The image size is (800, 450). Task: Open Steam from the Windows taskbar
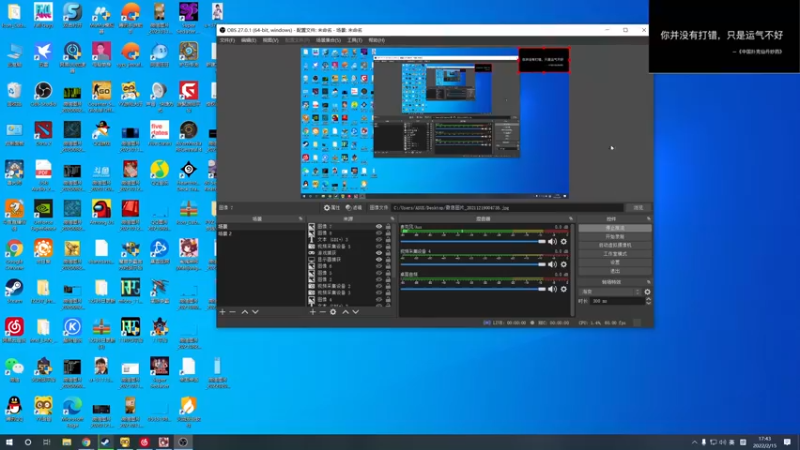(106, 442)
